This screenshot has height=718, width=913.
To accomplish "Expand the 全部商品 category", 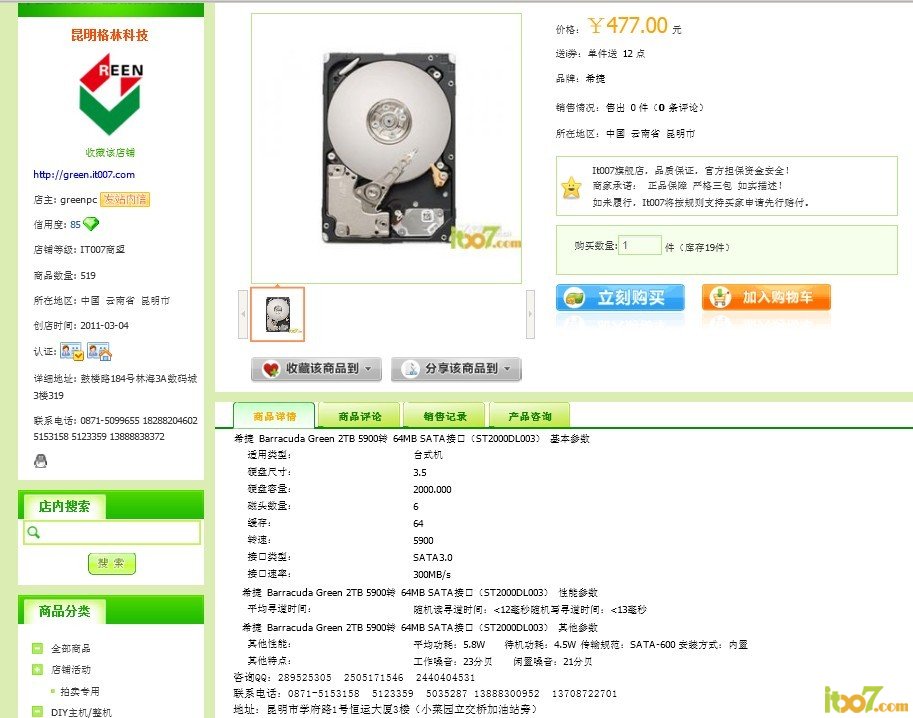I will tap(37, 648).
